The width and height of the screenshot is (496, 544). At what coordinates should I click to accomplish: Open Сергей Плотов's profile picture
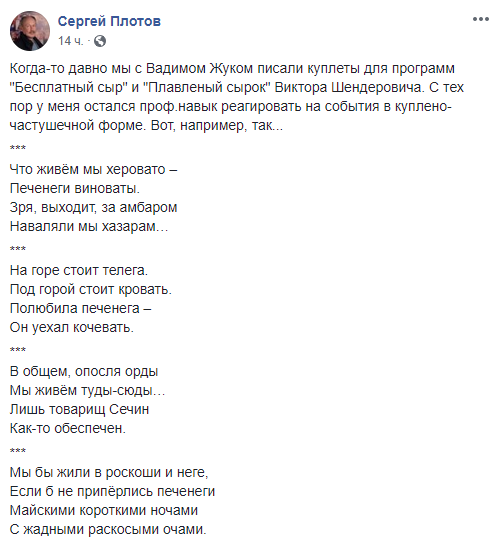[x=30, y=31]
